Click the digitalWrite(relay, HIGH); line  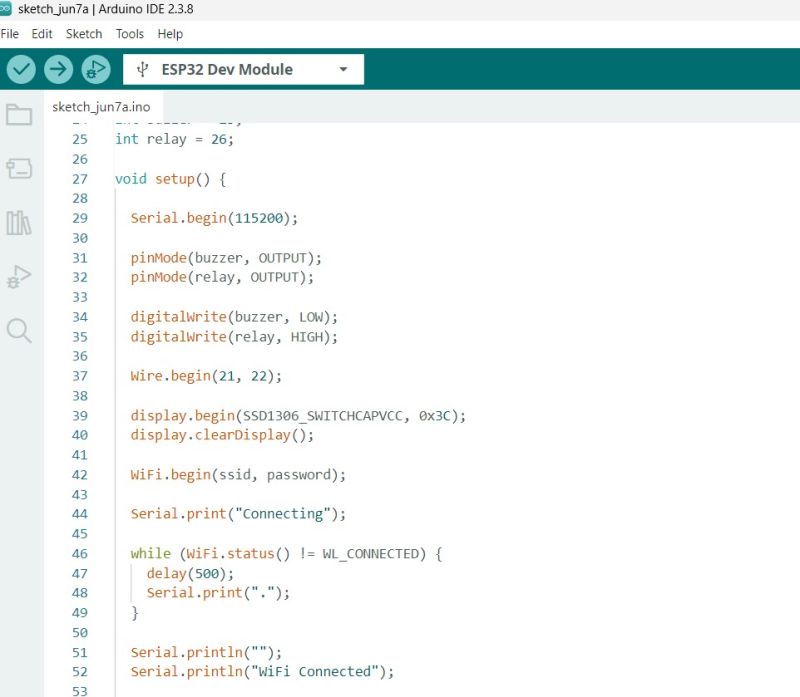234,337
